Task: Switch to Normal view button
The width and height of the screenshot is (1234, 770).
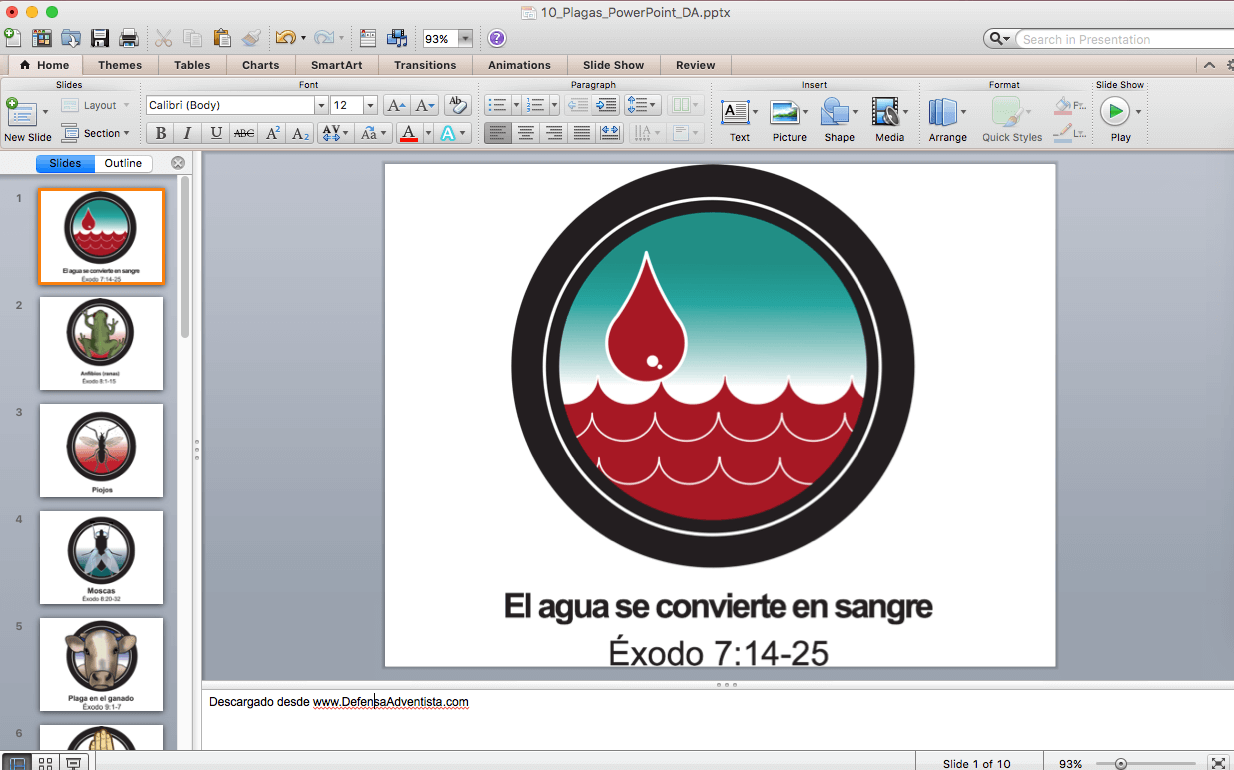Action: coord(17,763)
